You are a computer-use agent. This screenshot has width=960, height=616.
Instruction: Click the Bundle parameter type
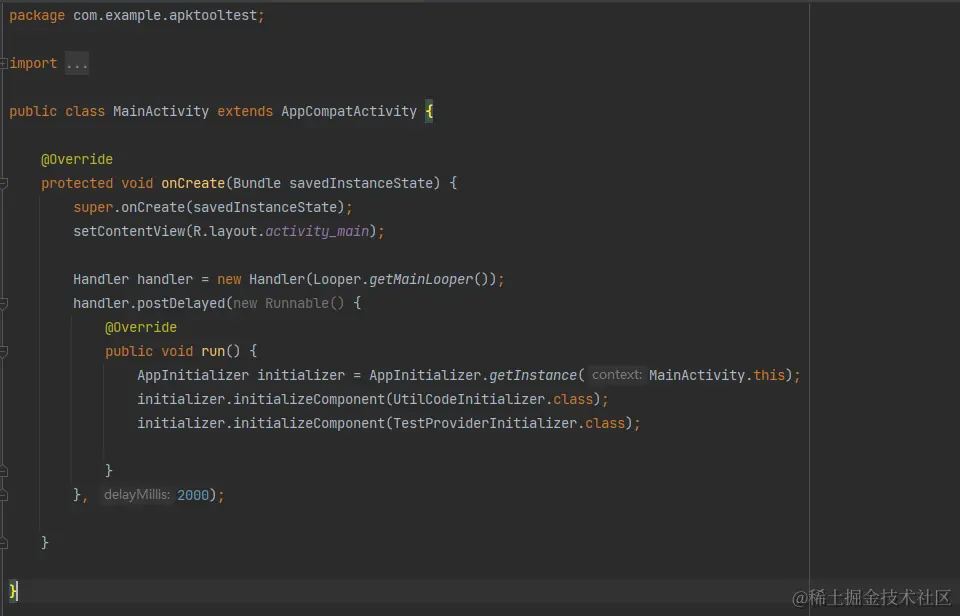tap(257, 183)
